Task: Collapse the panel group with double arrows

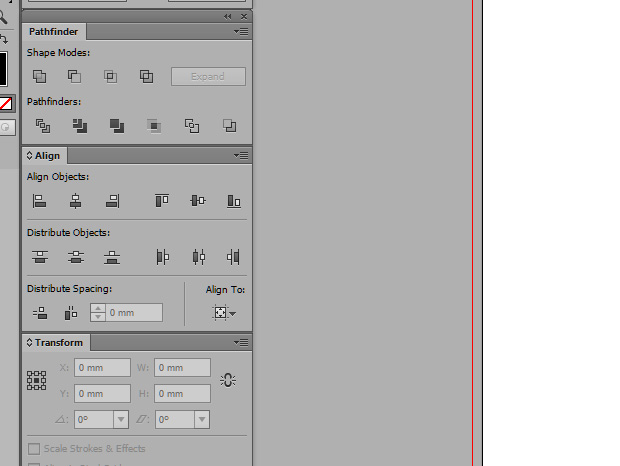Action: 227,17
